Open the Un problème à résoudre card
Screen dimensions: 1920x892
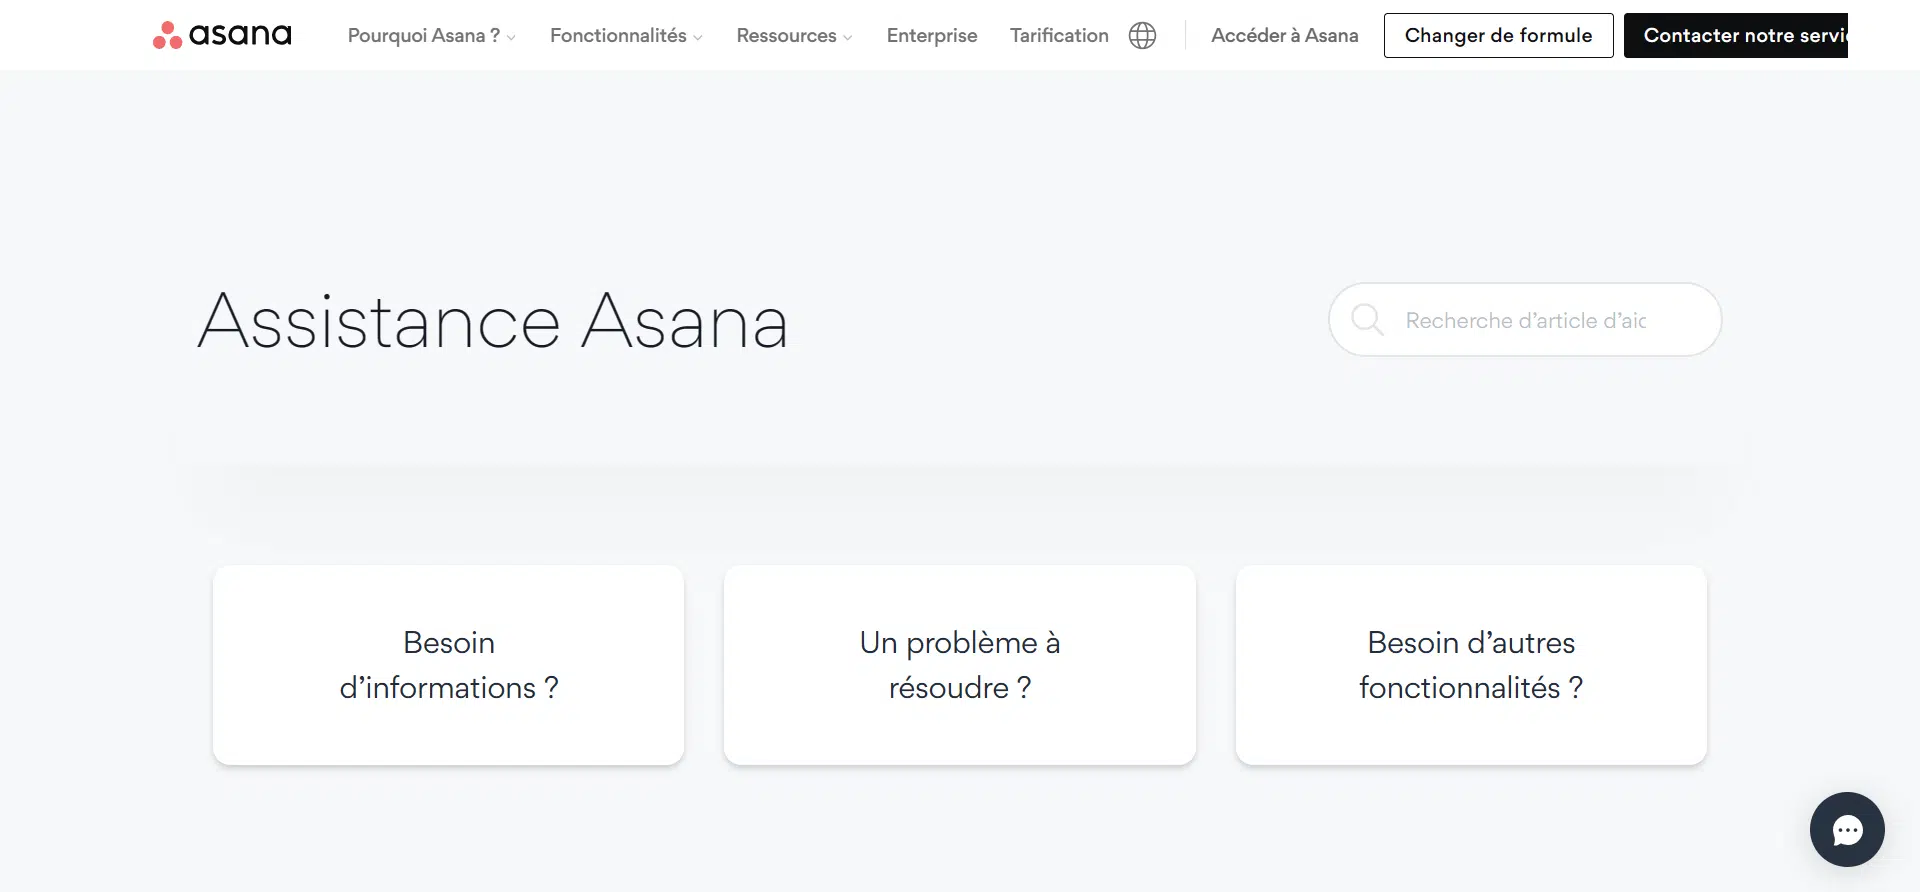pyautogui.click(x=959, y=665)
